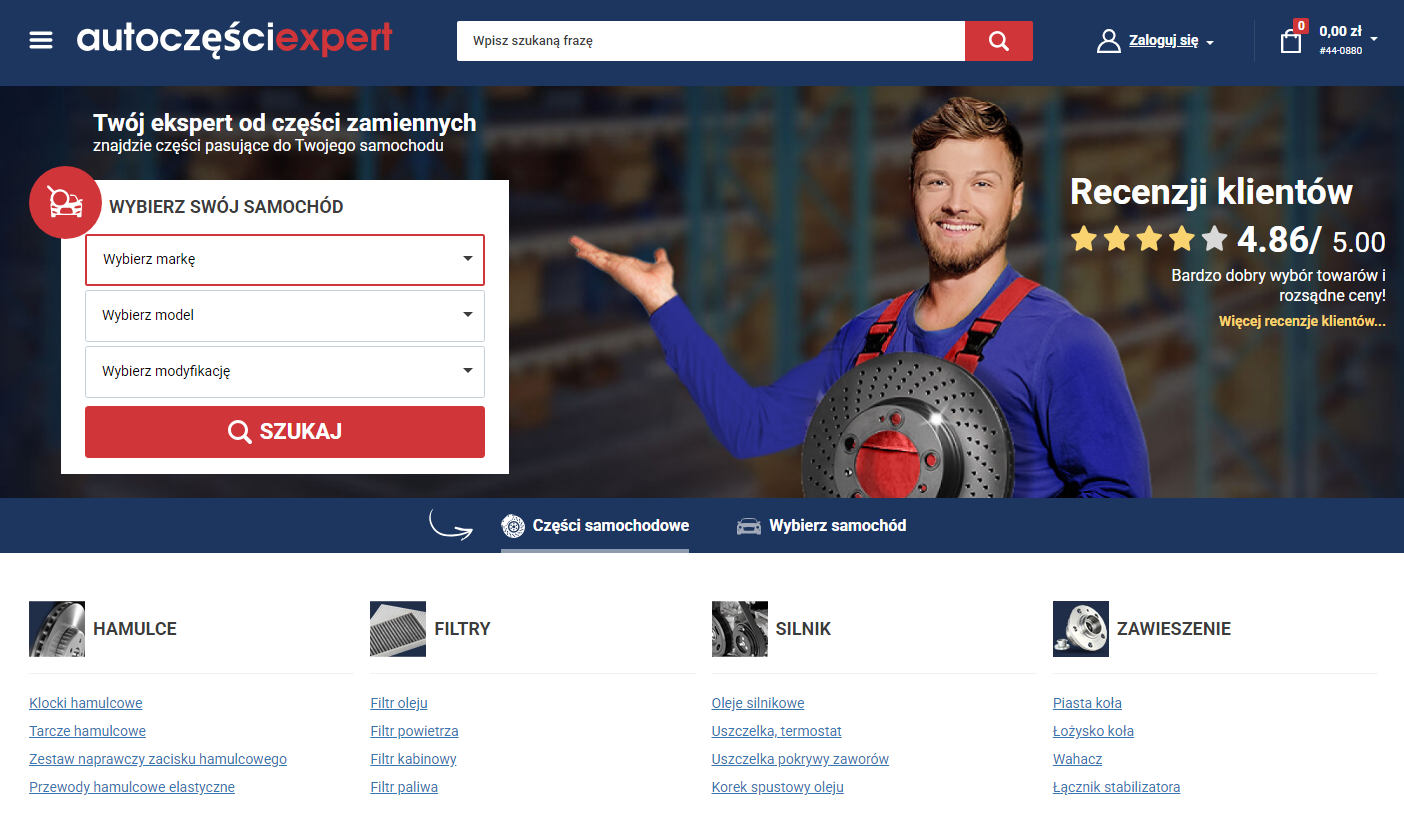Focus the Wpisz szukaną frazę search field
The height and width of the screenshot is (819, 1404).
point(710,41)
